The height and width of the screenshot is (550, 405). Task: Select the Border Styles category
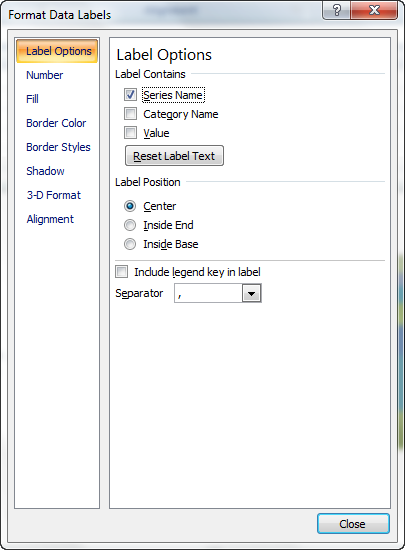pyautogui.click(x=58, y=147)
